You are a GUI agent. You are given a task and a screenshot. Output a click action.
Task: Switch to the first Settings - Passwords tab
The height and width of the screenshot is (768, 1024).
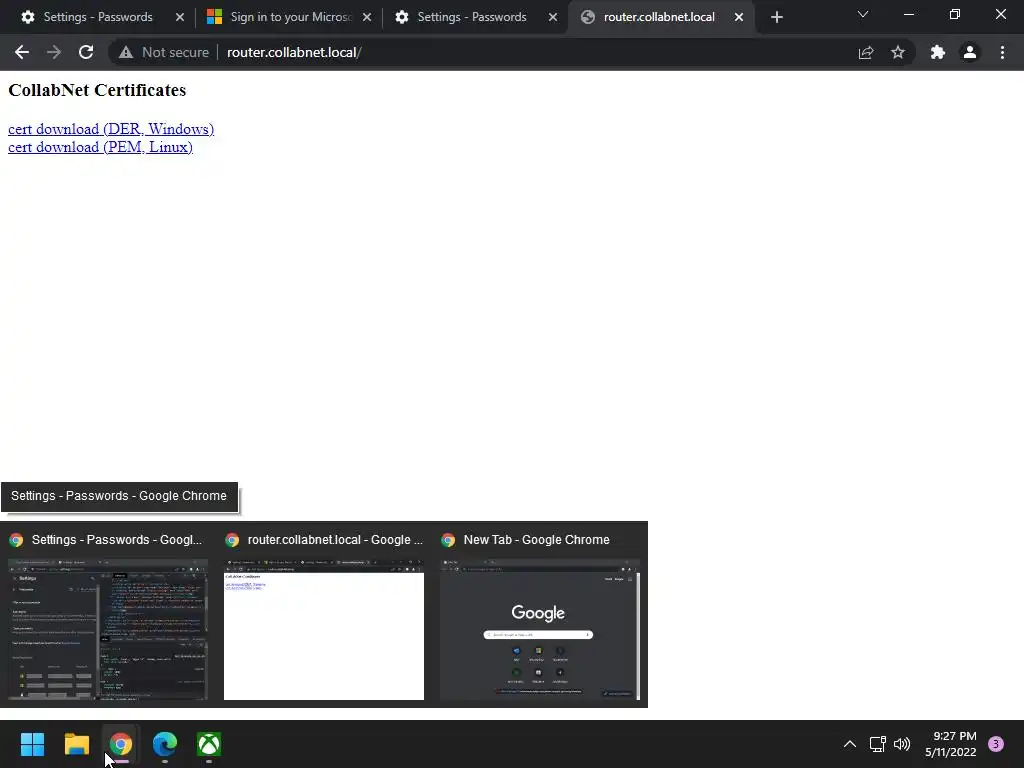98,17
